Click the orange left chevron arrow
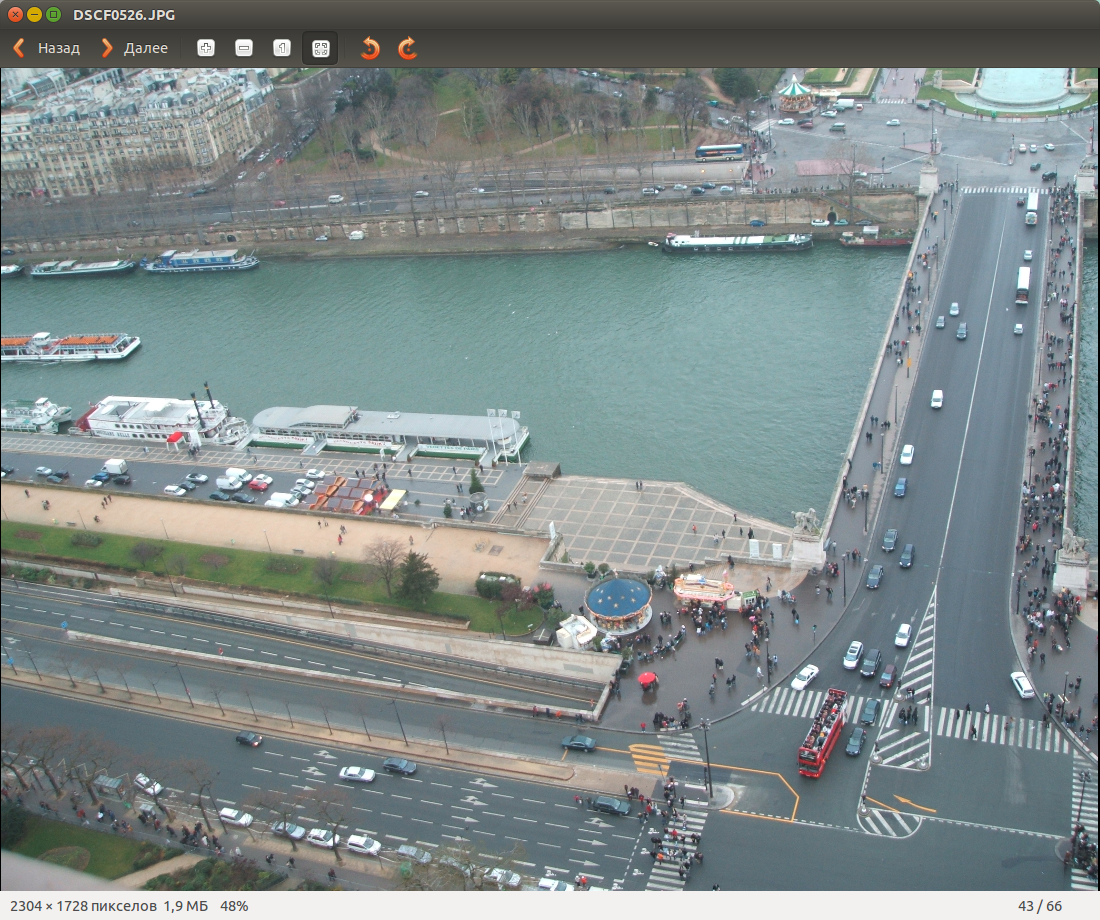This screenshot has height=920, width=1100. 19,48
